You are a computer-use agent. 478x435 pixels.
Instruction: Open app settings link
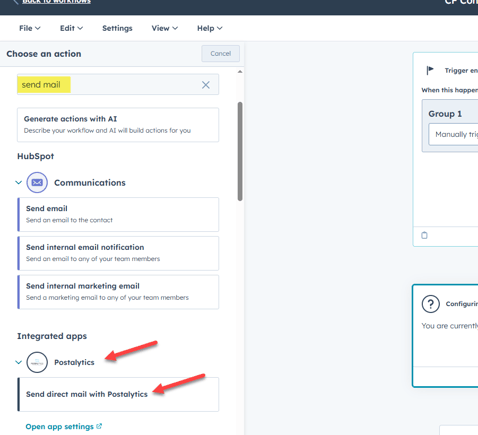click(60, 426)
